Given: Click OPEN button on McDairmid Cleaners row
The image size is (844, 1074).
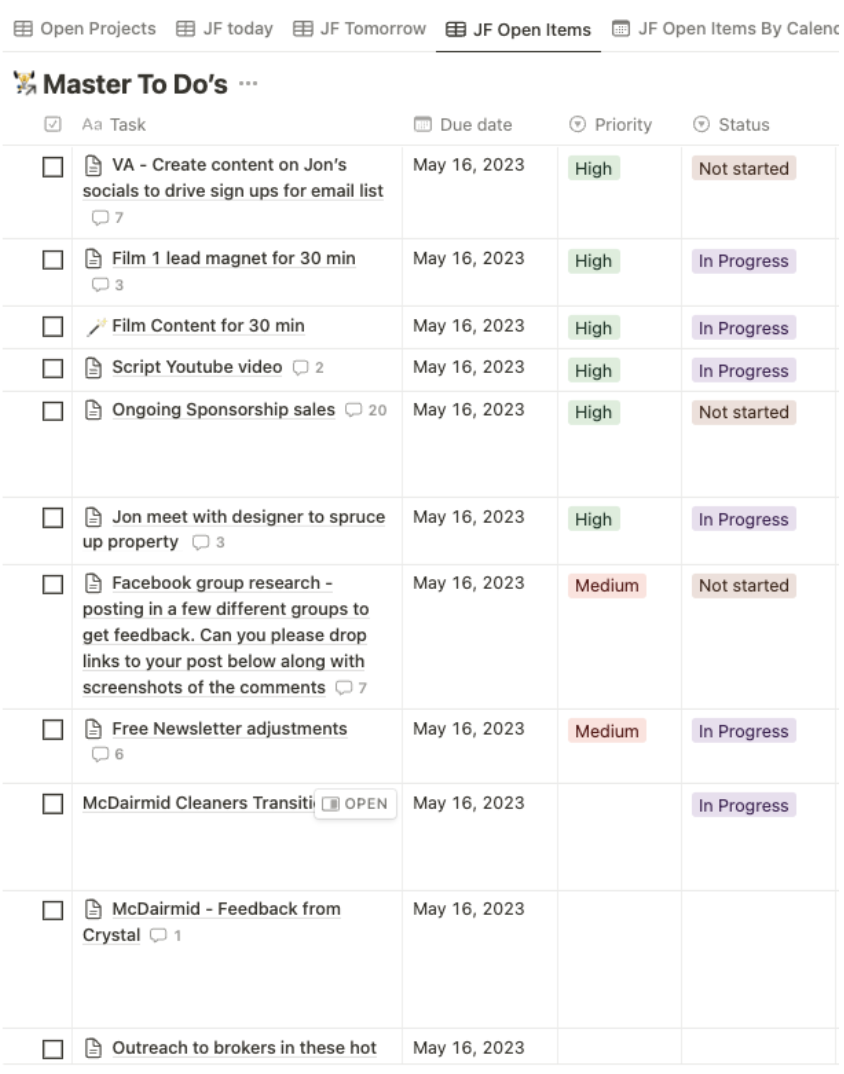Looking at the screenshot, I should coord(355,803).
